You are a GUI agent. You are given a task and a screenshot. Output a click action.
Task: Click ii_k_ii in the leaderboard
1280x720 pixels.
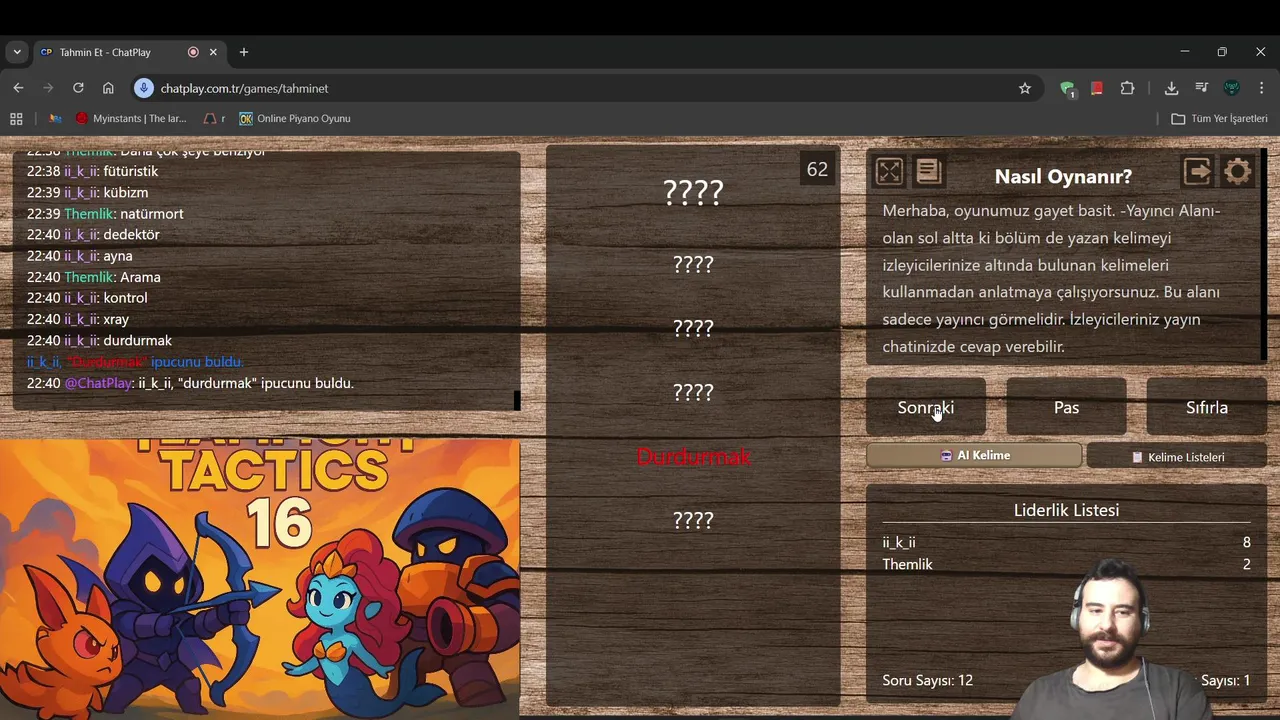tap(898, 542)
